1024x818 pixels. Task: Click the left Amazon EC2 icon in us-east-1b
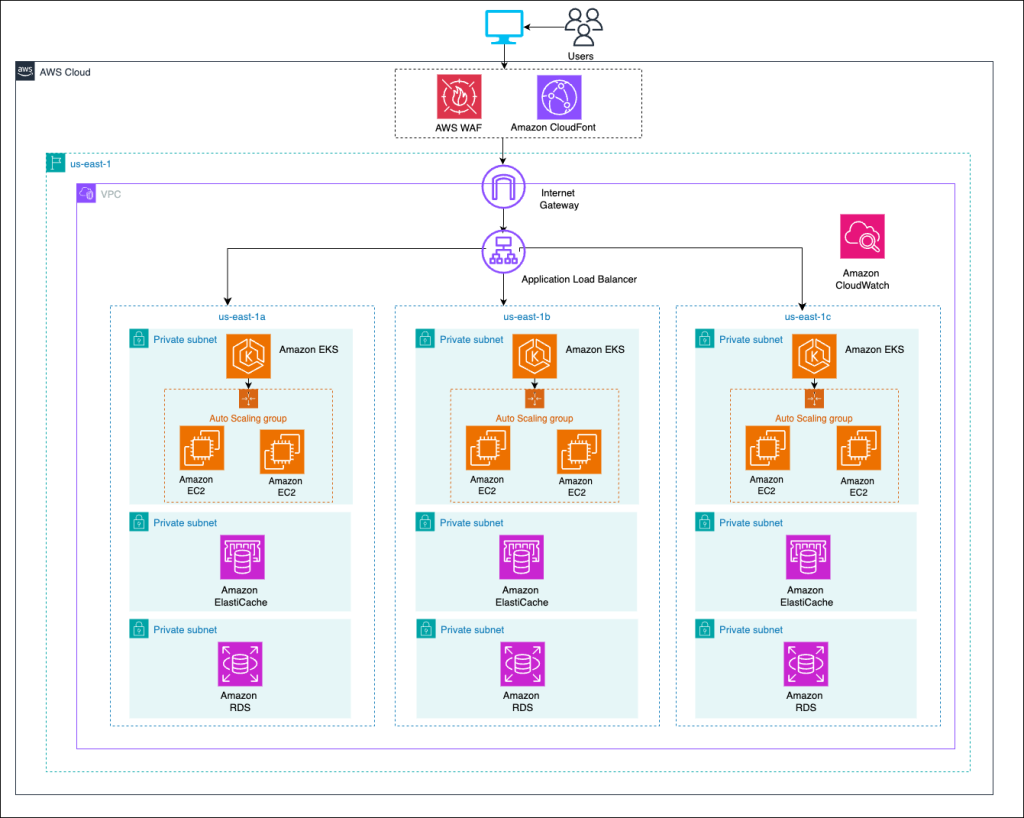[x=488, y=449]
